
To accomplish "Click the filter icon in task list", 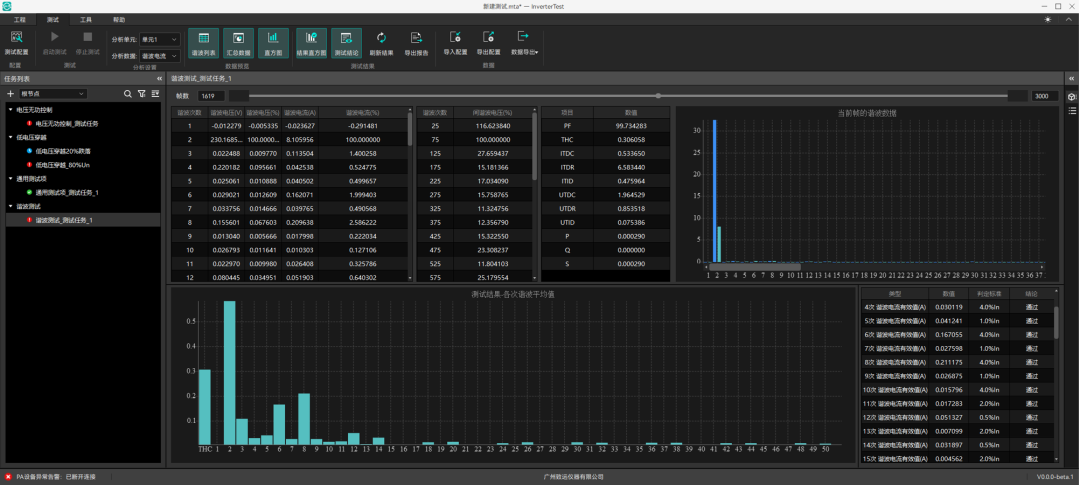I will 141,94.
